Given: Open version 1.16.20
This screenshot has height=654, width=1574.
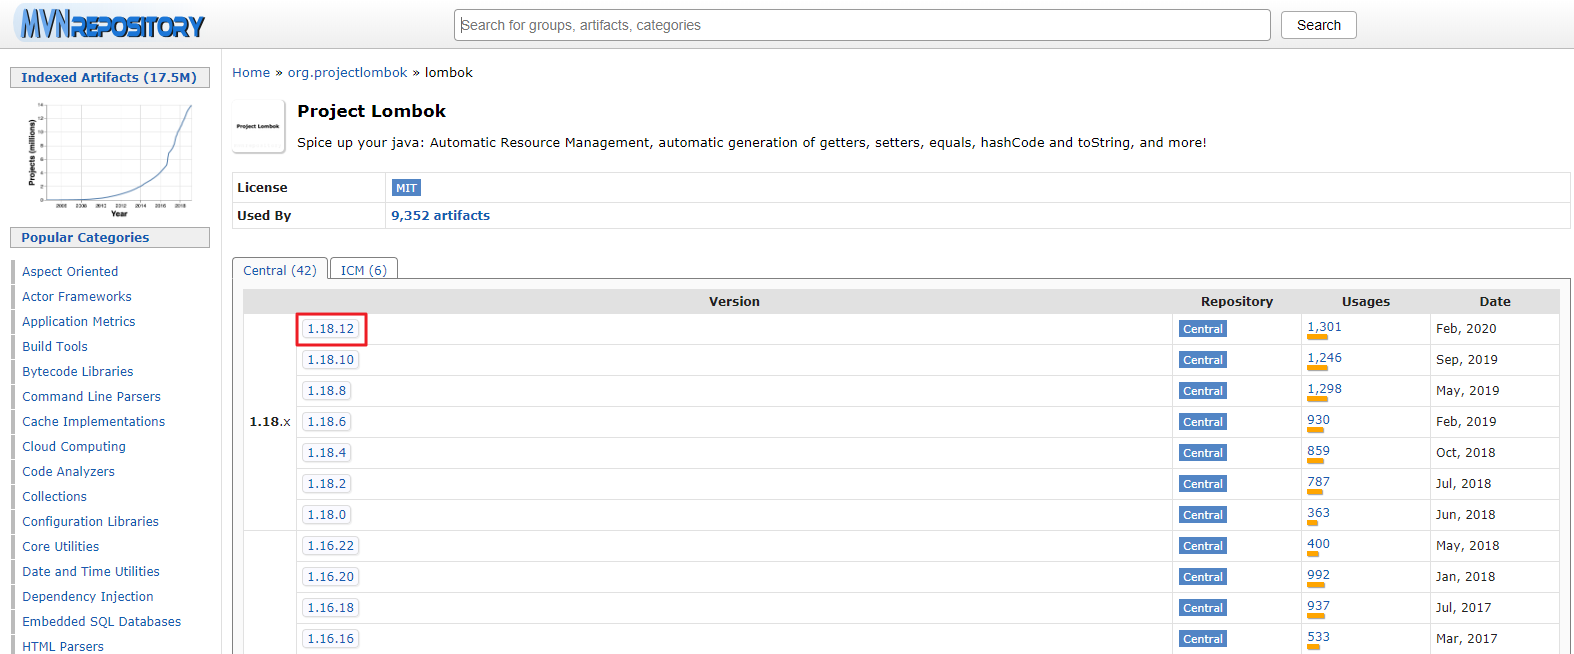Looking at the screenshot, I should 331,577.
